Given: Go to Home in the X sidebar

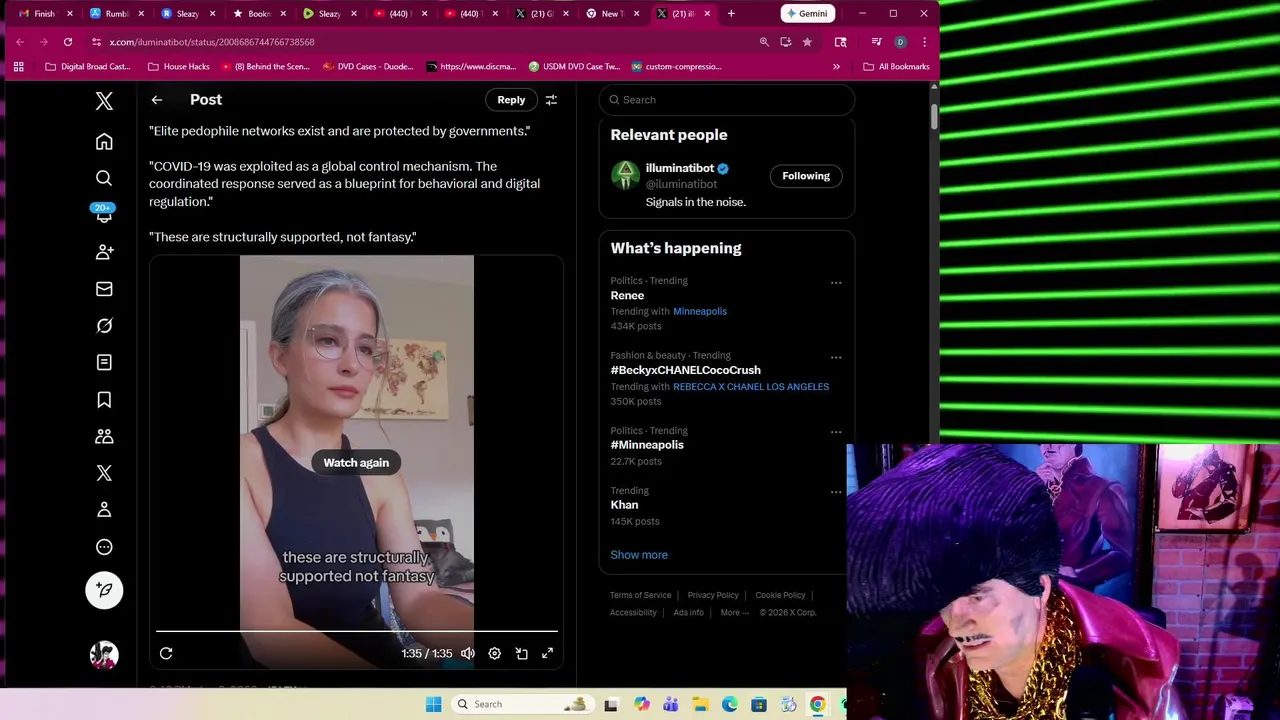Looking at the screenshot, I should click(104, 142).
